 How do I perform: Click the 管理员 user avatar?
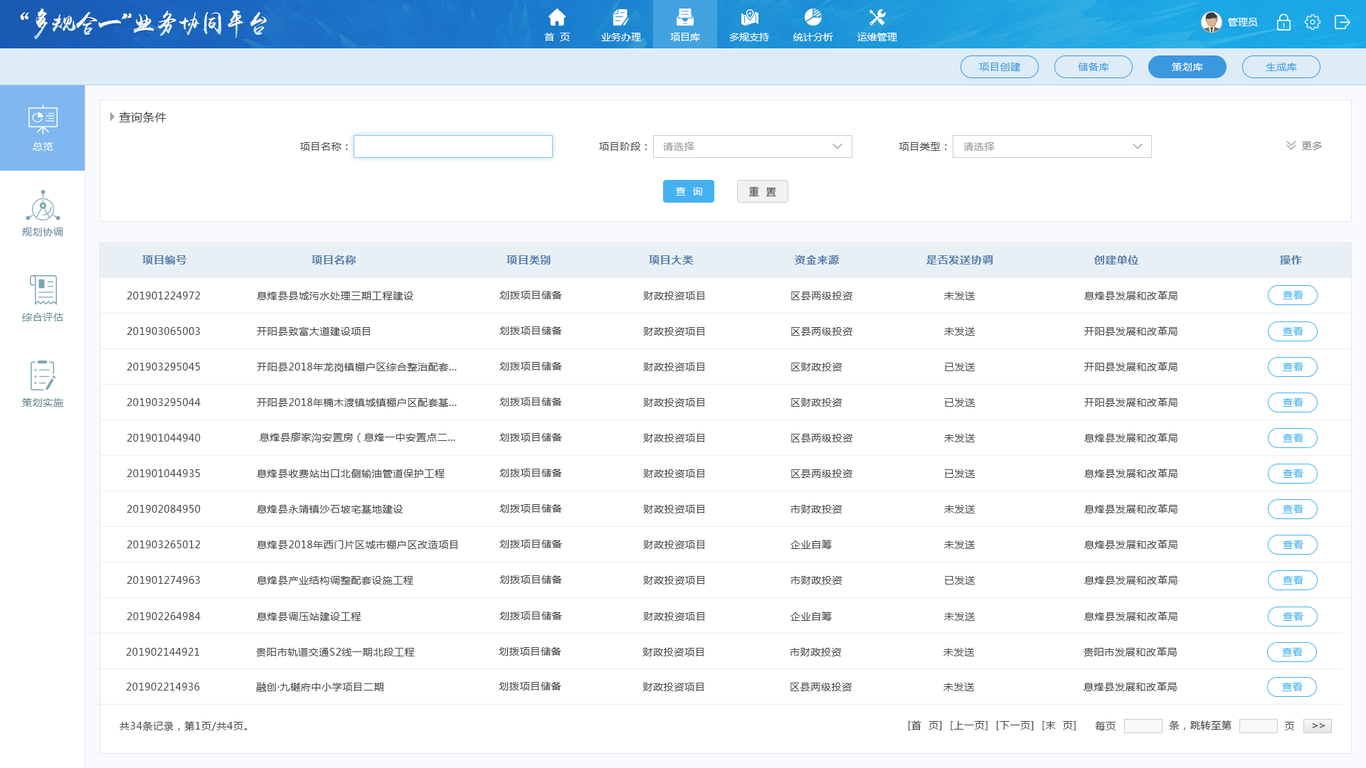click(x=1212, y=22)
